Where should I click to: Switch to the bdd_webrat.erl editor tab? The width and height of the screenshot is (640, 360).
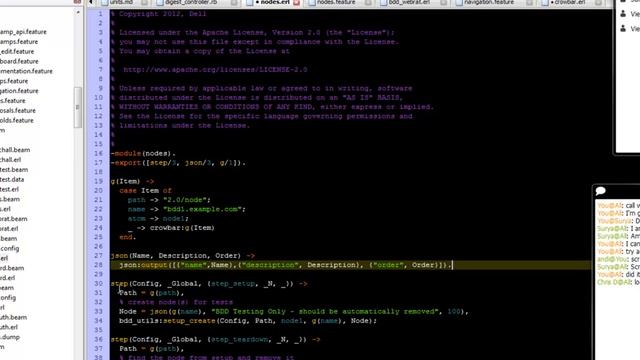pos(409,2)
